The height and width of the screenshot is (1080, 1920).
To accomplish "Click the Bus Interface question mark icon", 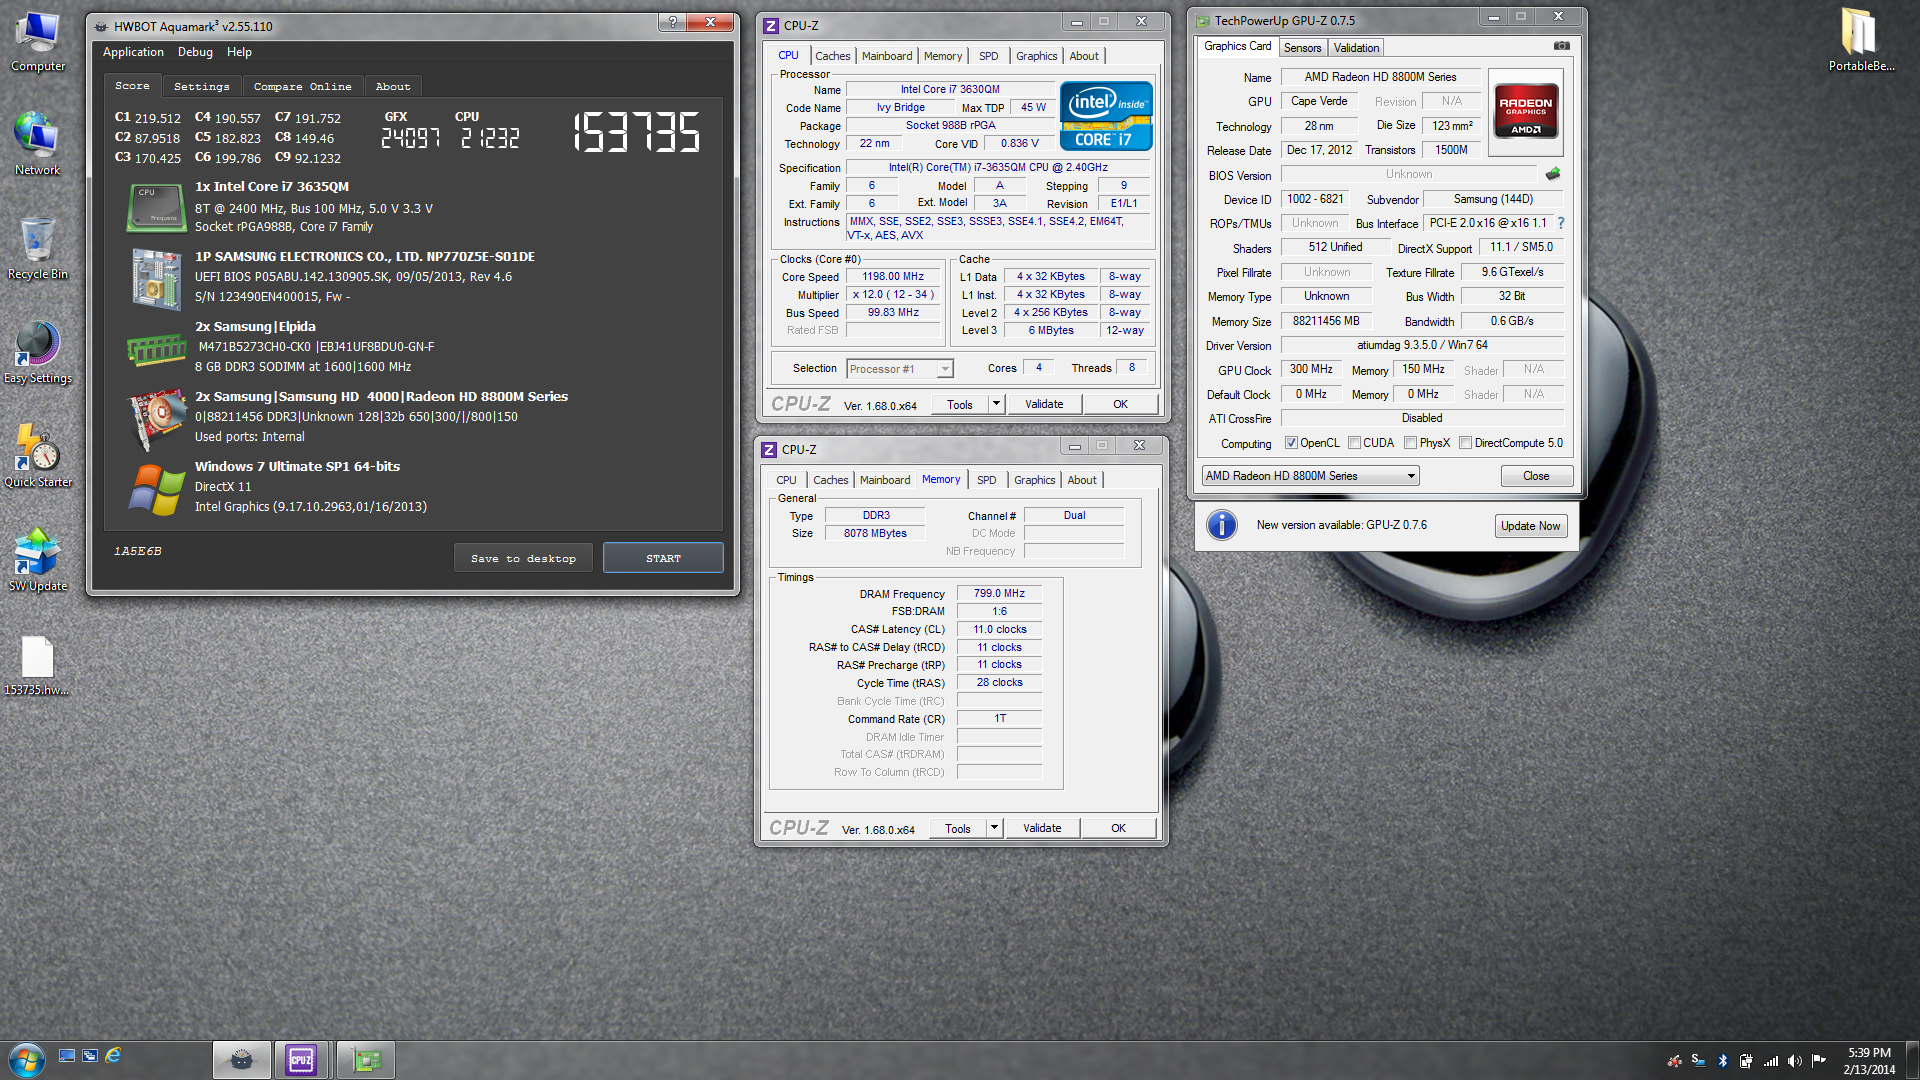I will click(1560, 223).
